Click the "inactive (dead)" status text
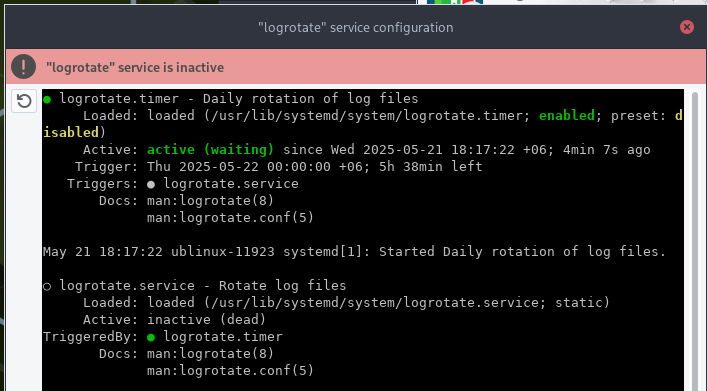Viewport: 708px width, 391px height. 206,320
